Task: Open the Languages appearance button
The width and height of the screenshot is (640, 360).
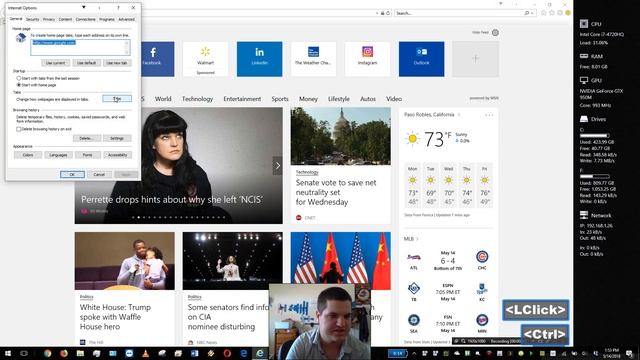Action: [58, 155]
